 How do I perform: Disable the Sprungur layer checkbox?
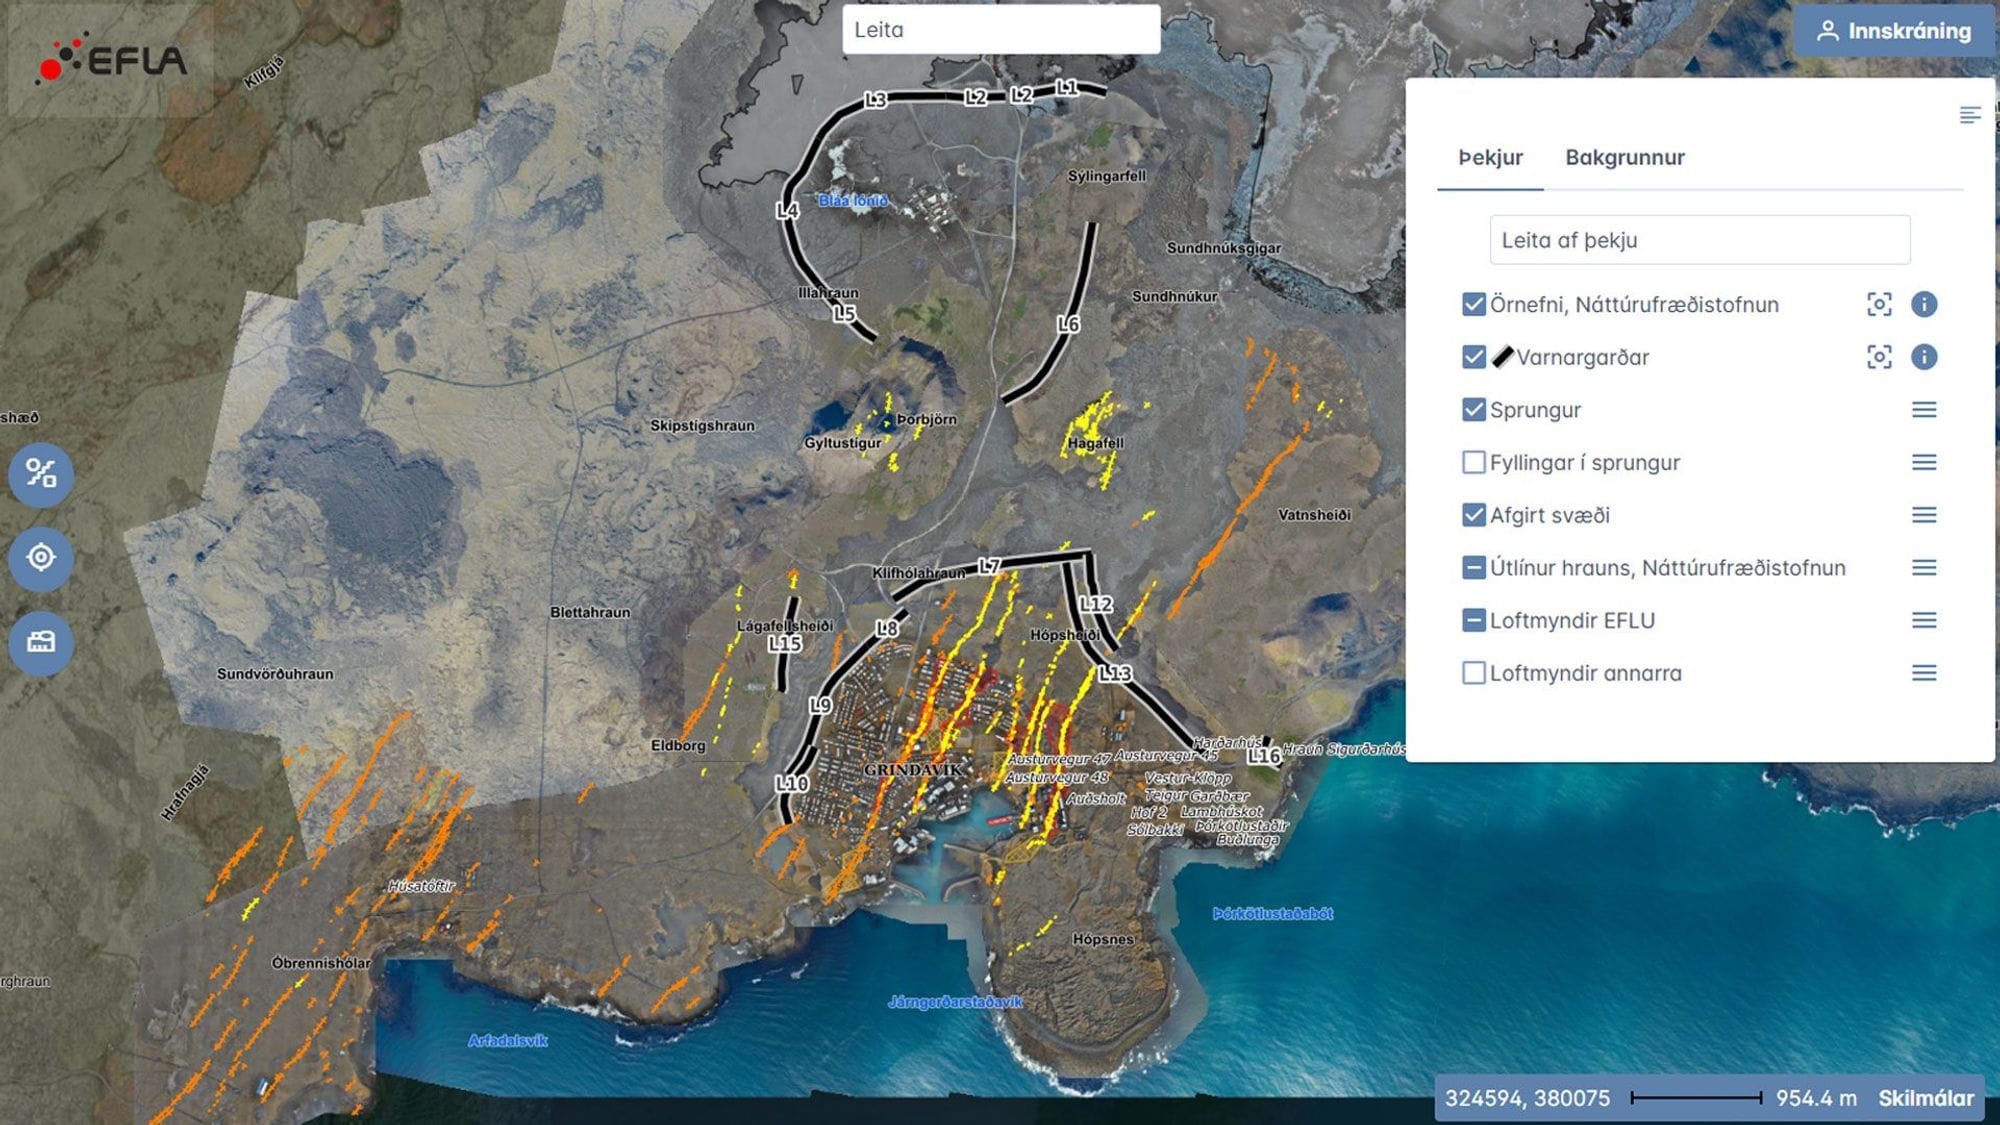click(x=1473, y=410)
